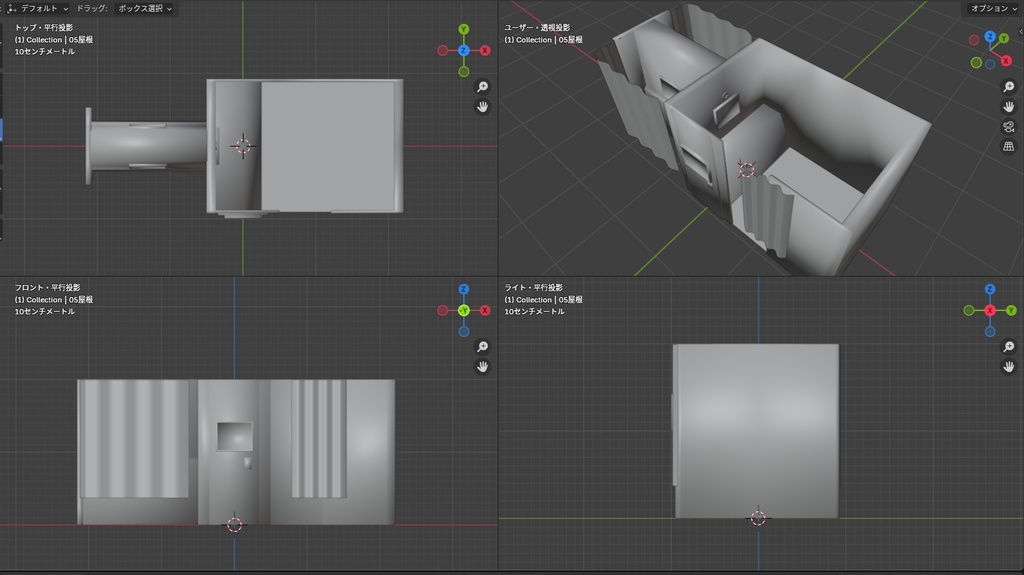The height and width of the screenshot is (575, 1024).
Task: Toggle perspective/orthographic grid icon in user viewport
Action: click(1008, 147)
